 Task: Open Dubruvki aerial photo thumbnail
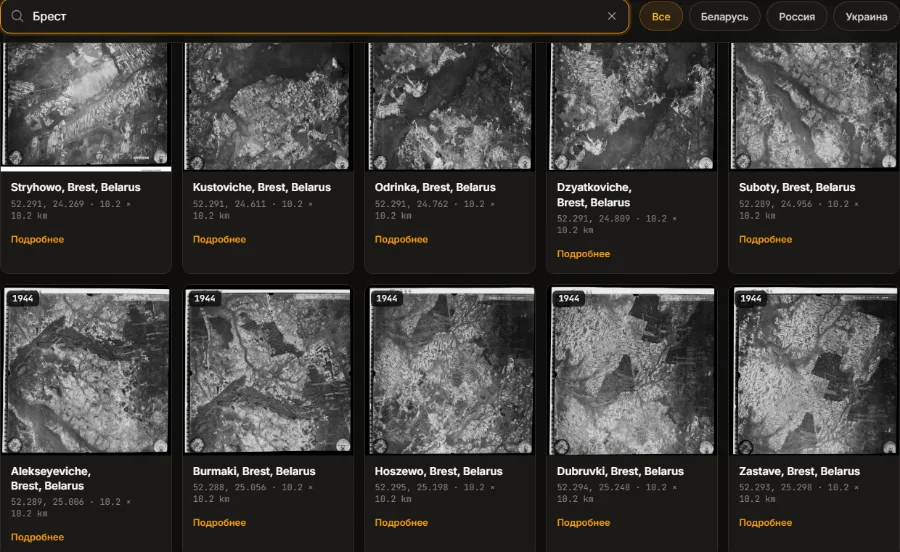[x=632, y=371]
